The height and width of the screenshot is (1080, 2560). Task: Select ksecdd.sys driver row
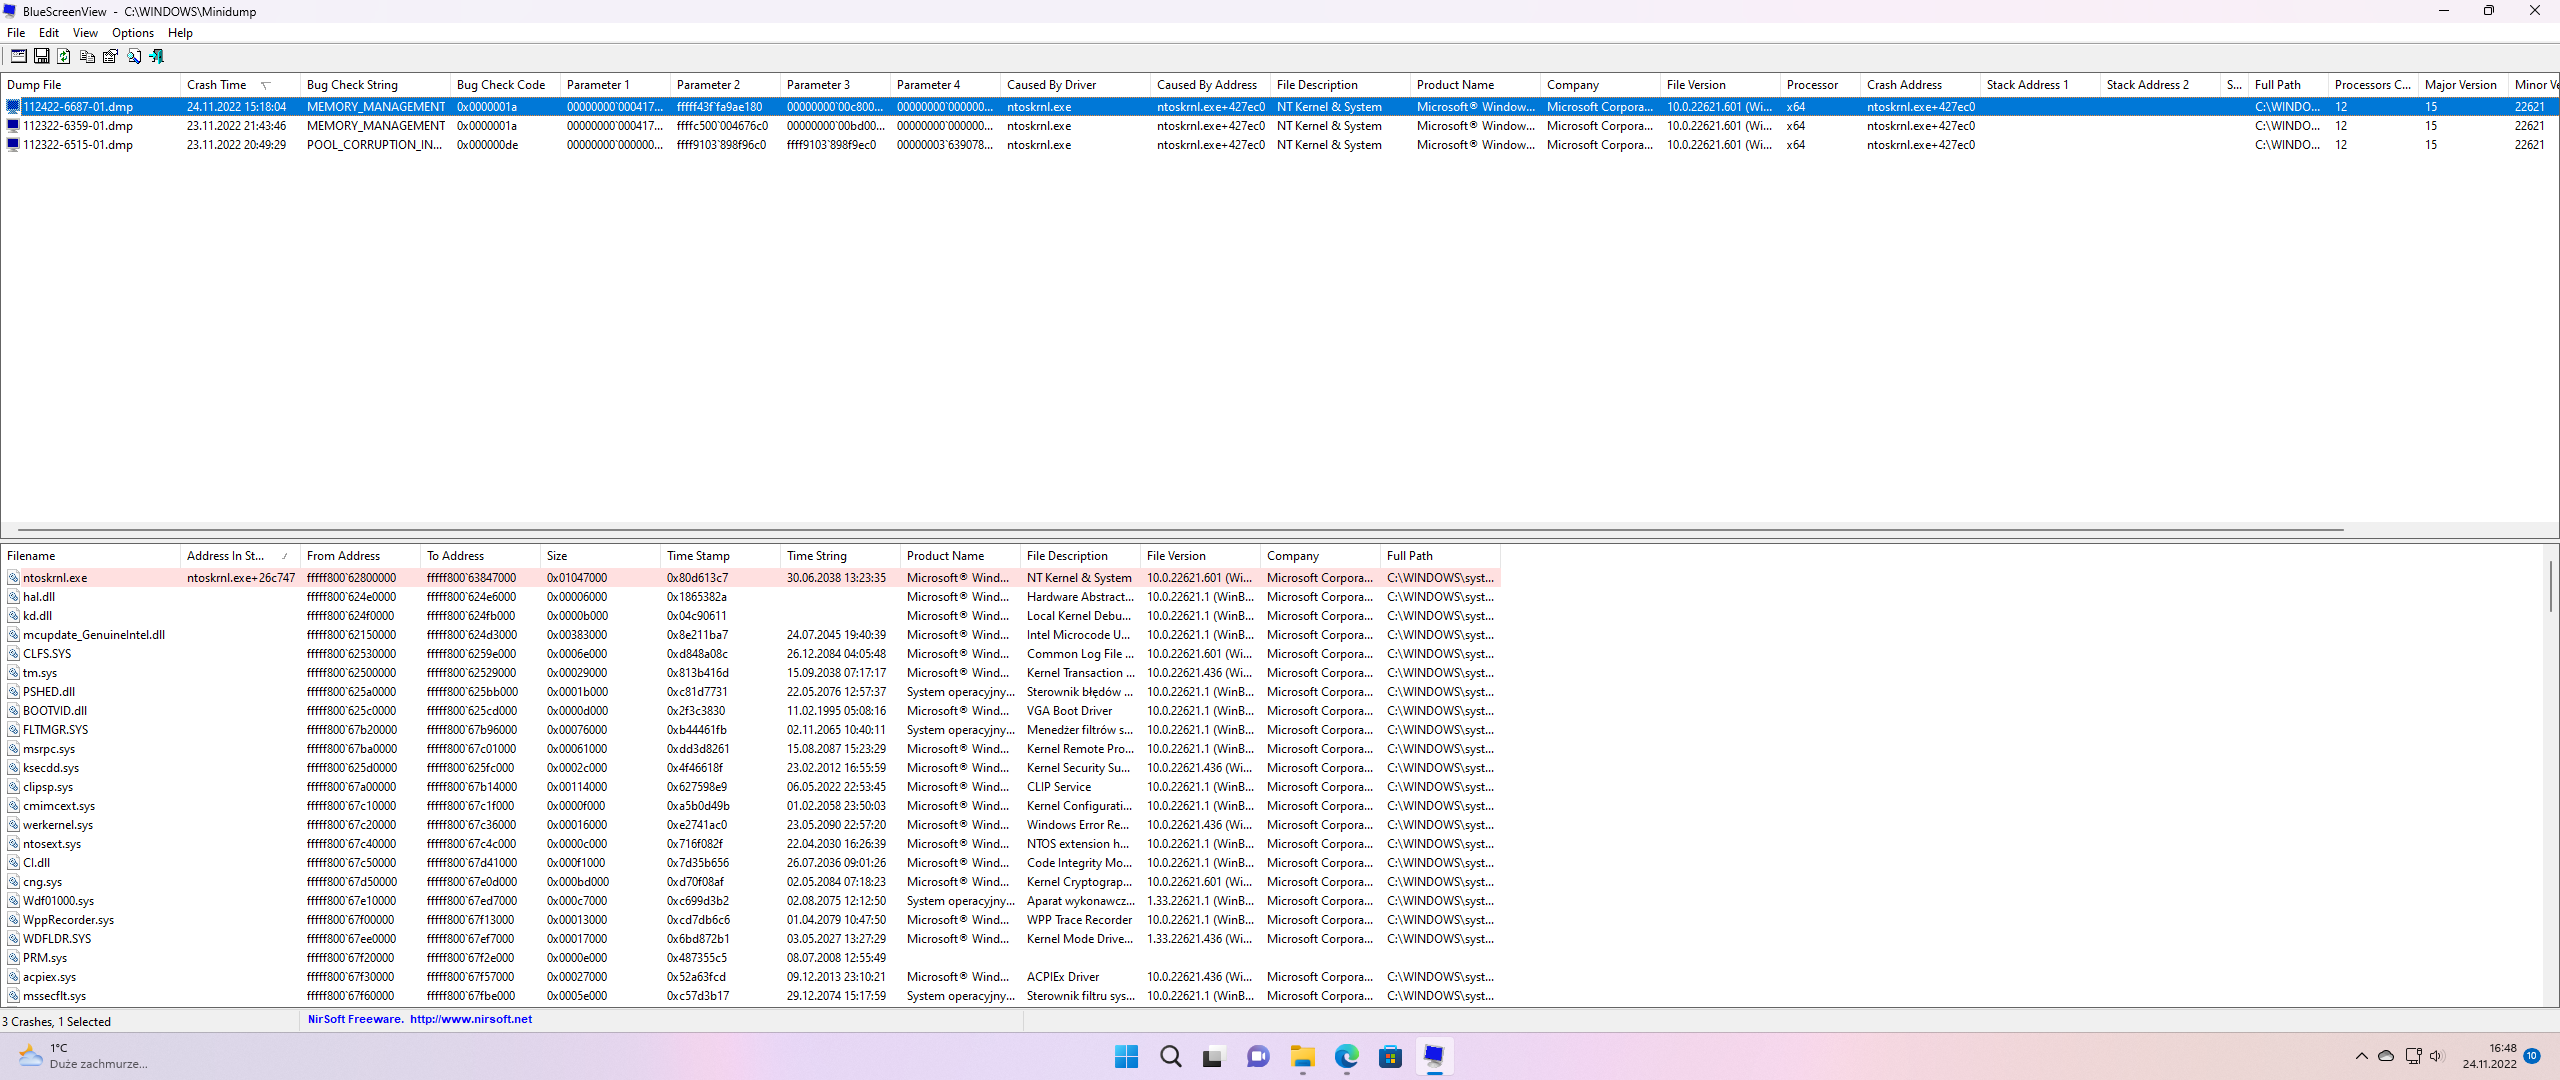click(750, 768)
